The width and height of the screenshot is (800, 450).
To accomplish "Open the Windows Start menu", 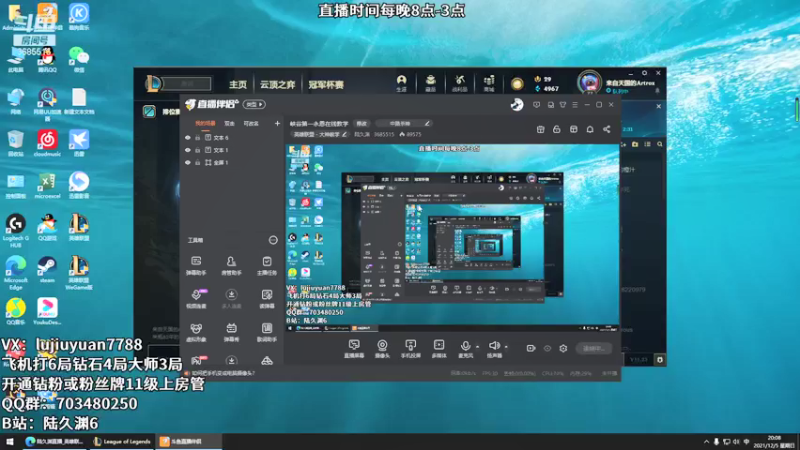I will pos(10,441).
